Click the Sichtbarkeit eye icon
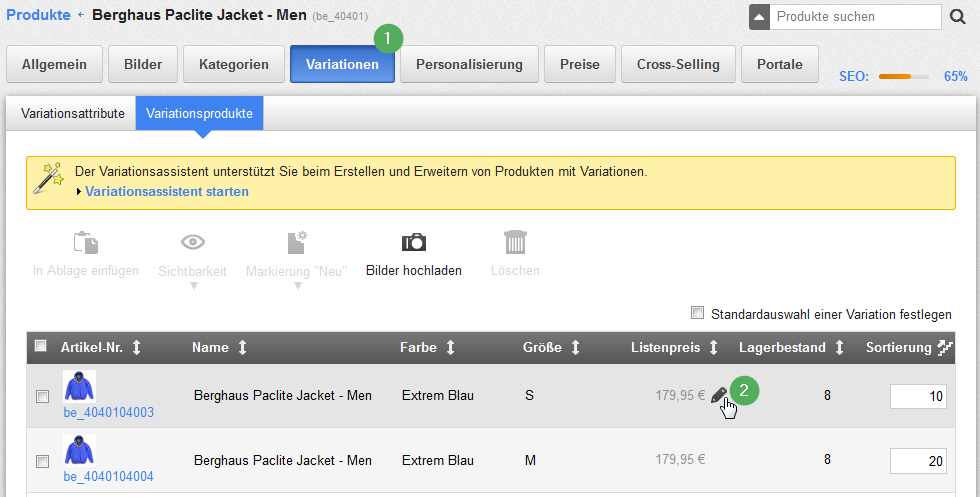Screen dimensions: 980x497 [x=192, y=242]
